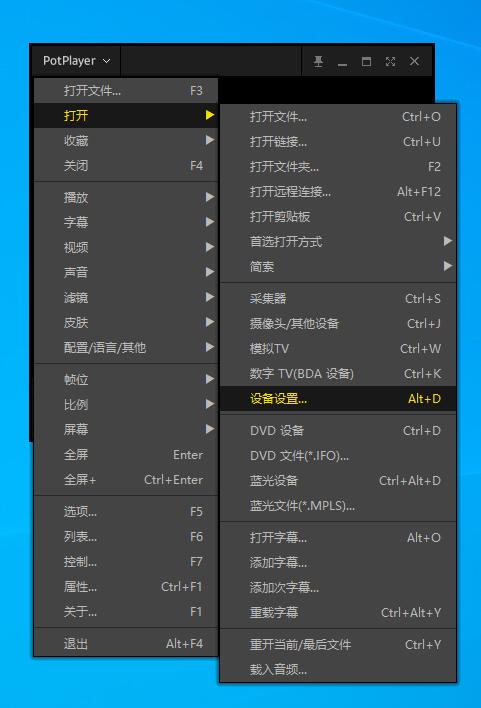481x708 pixels.
Task: Click the fullscreen arrows icon in title bar
Action: click(x=390, y=61)
